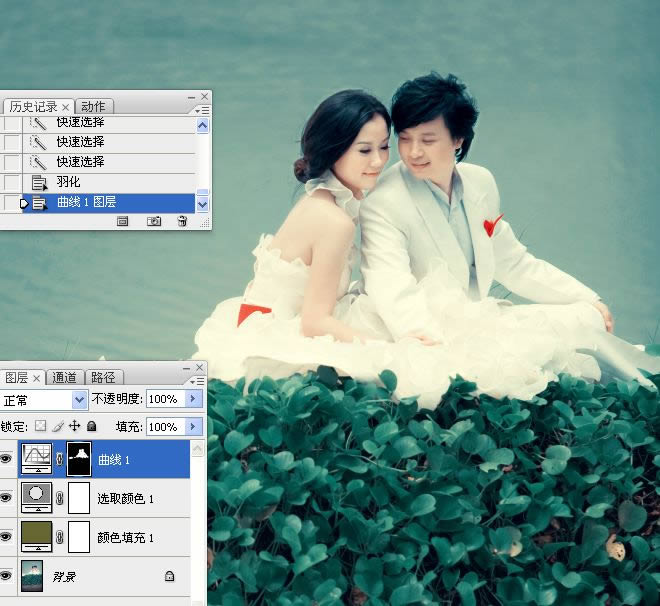Click the delete state trash icon in History
This screenshot has width=660, height=606.
(181, 221)
